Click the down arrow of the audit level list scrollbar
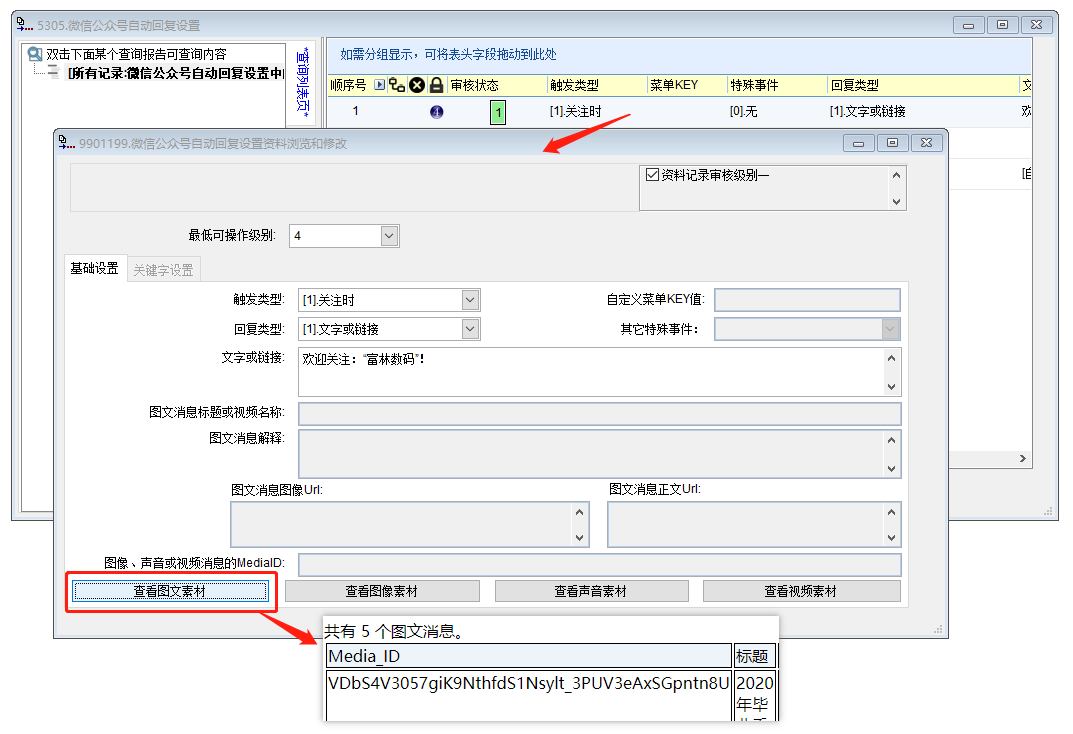 click(x=896, y=202)
